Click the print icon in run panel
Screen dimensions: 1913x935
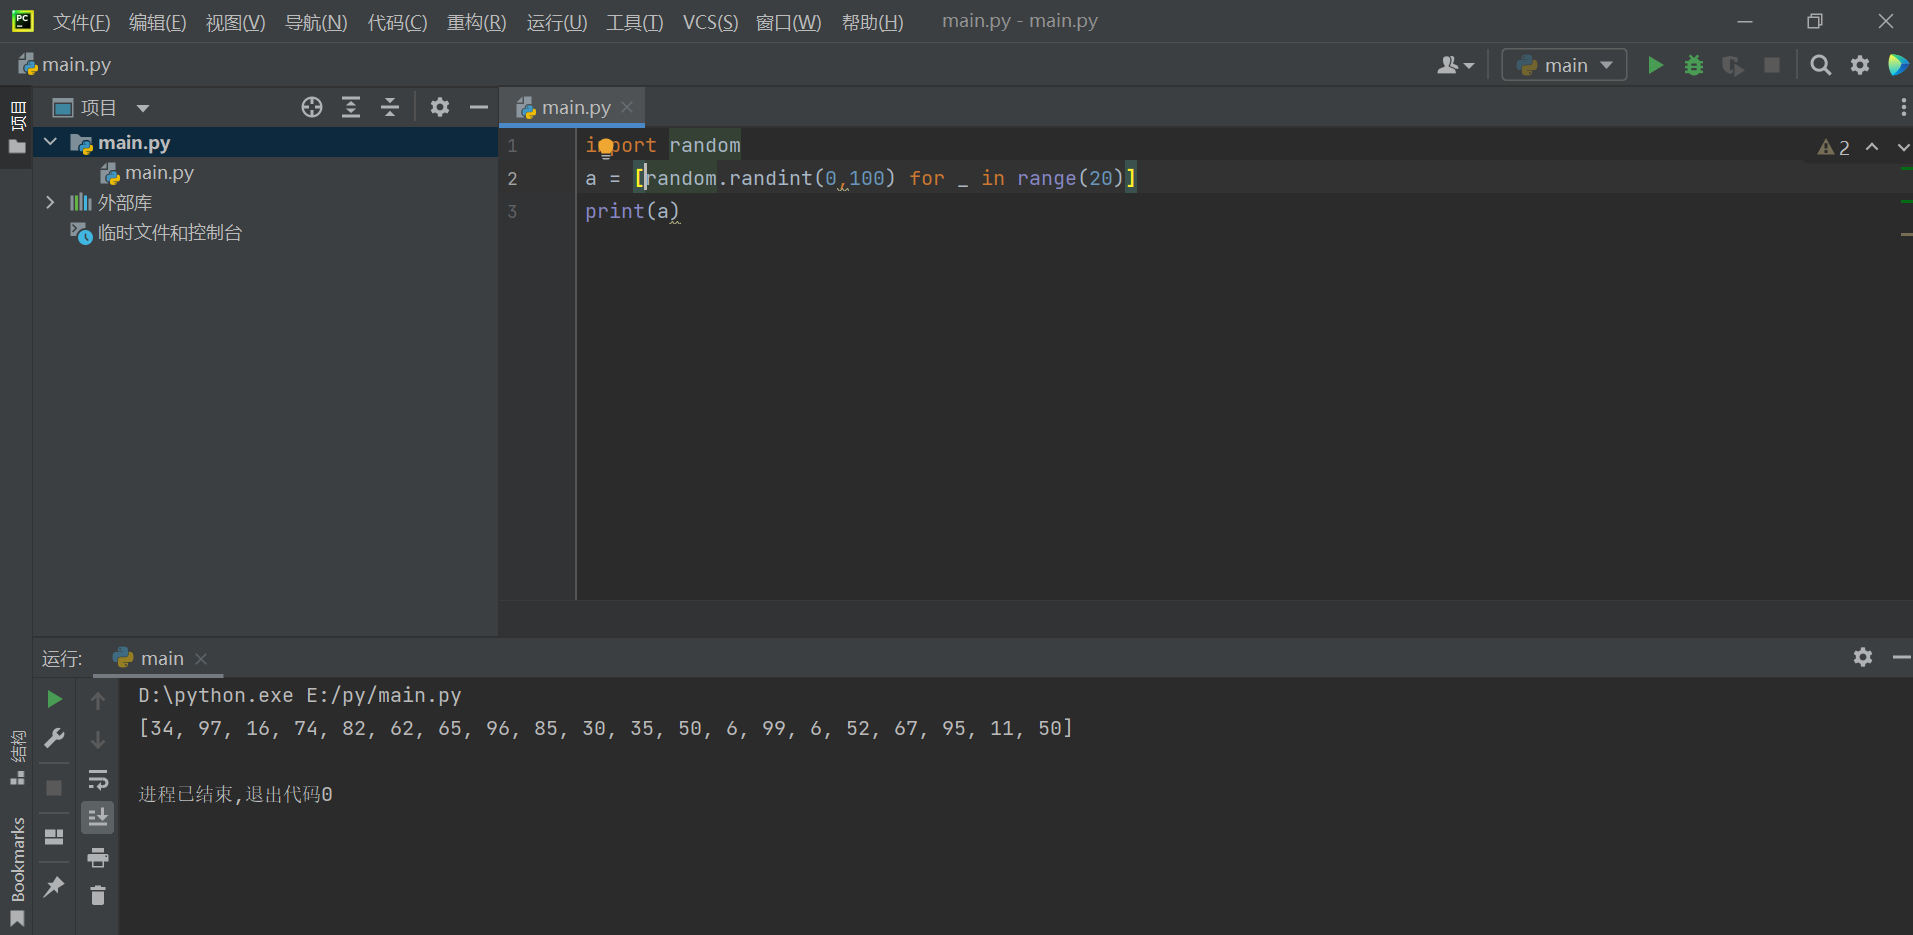[x=98, y=857]
